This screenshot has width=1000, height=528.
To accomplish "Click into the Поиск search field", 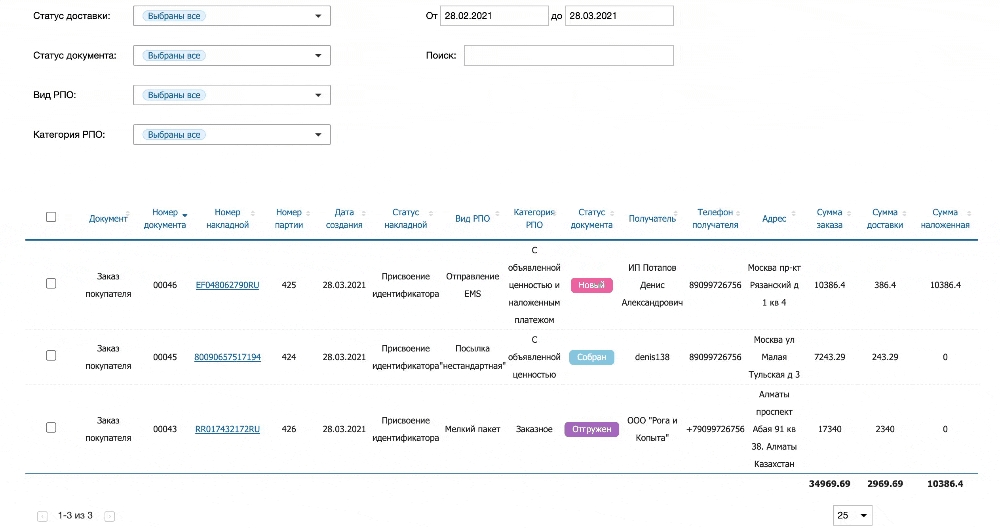I will click(568, 56).
